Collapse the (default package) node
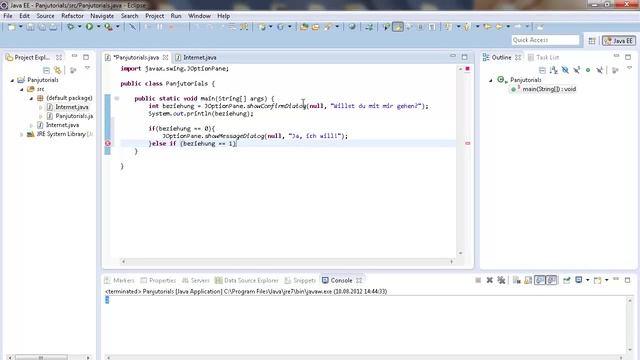The image size is (640, 360). pos(31,98)
